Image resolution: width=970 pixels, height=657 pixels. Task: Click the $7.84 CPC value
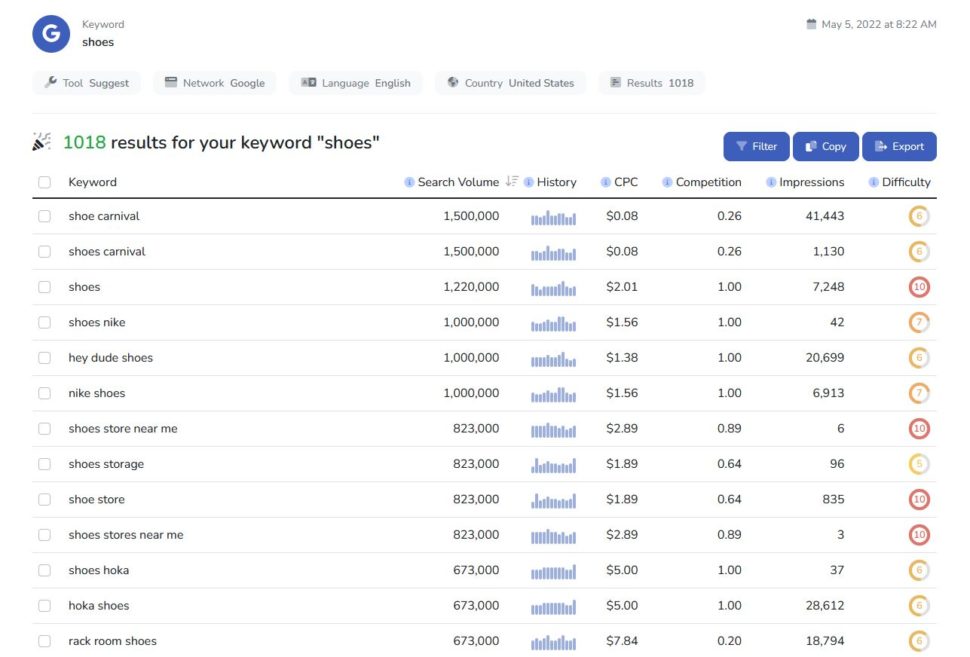pyautogui.click(x=622, y=641)
